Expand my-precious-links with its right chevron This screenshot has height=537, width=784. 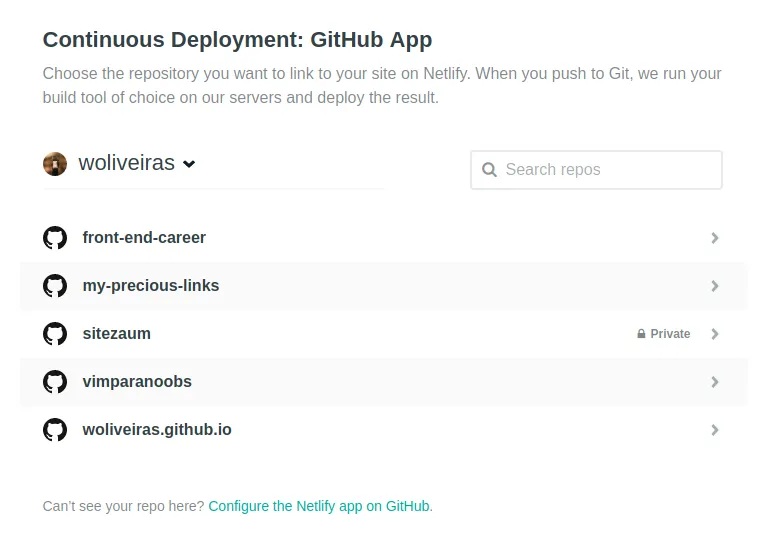pos(715,286)
